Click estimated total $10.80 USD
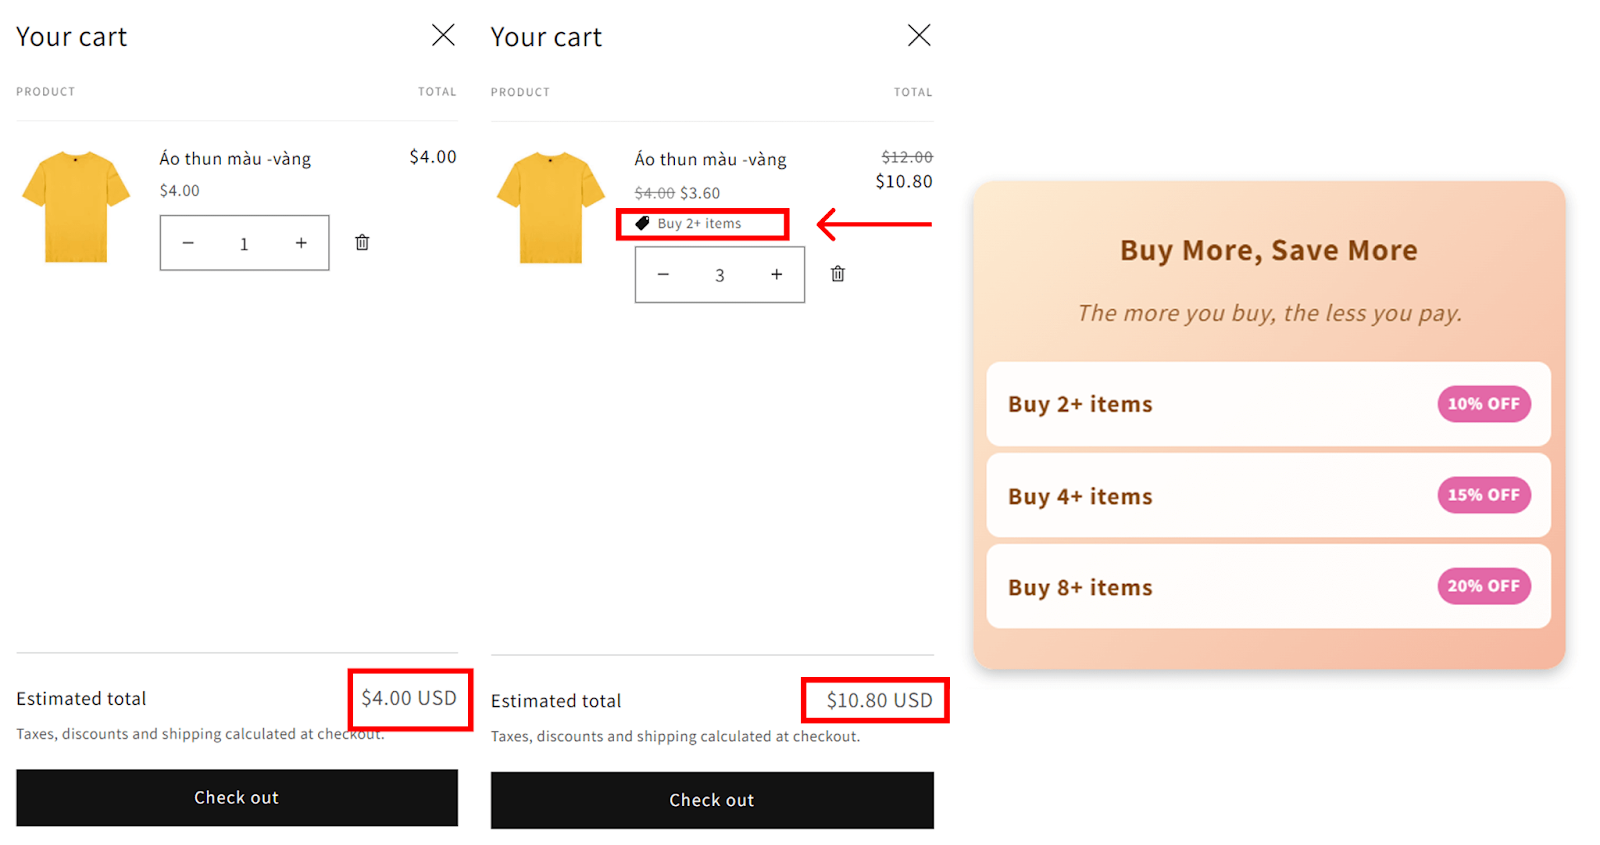Image resolution: width=1600 pixels, height=845 pixels. 879,700
